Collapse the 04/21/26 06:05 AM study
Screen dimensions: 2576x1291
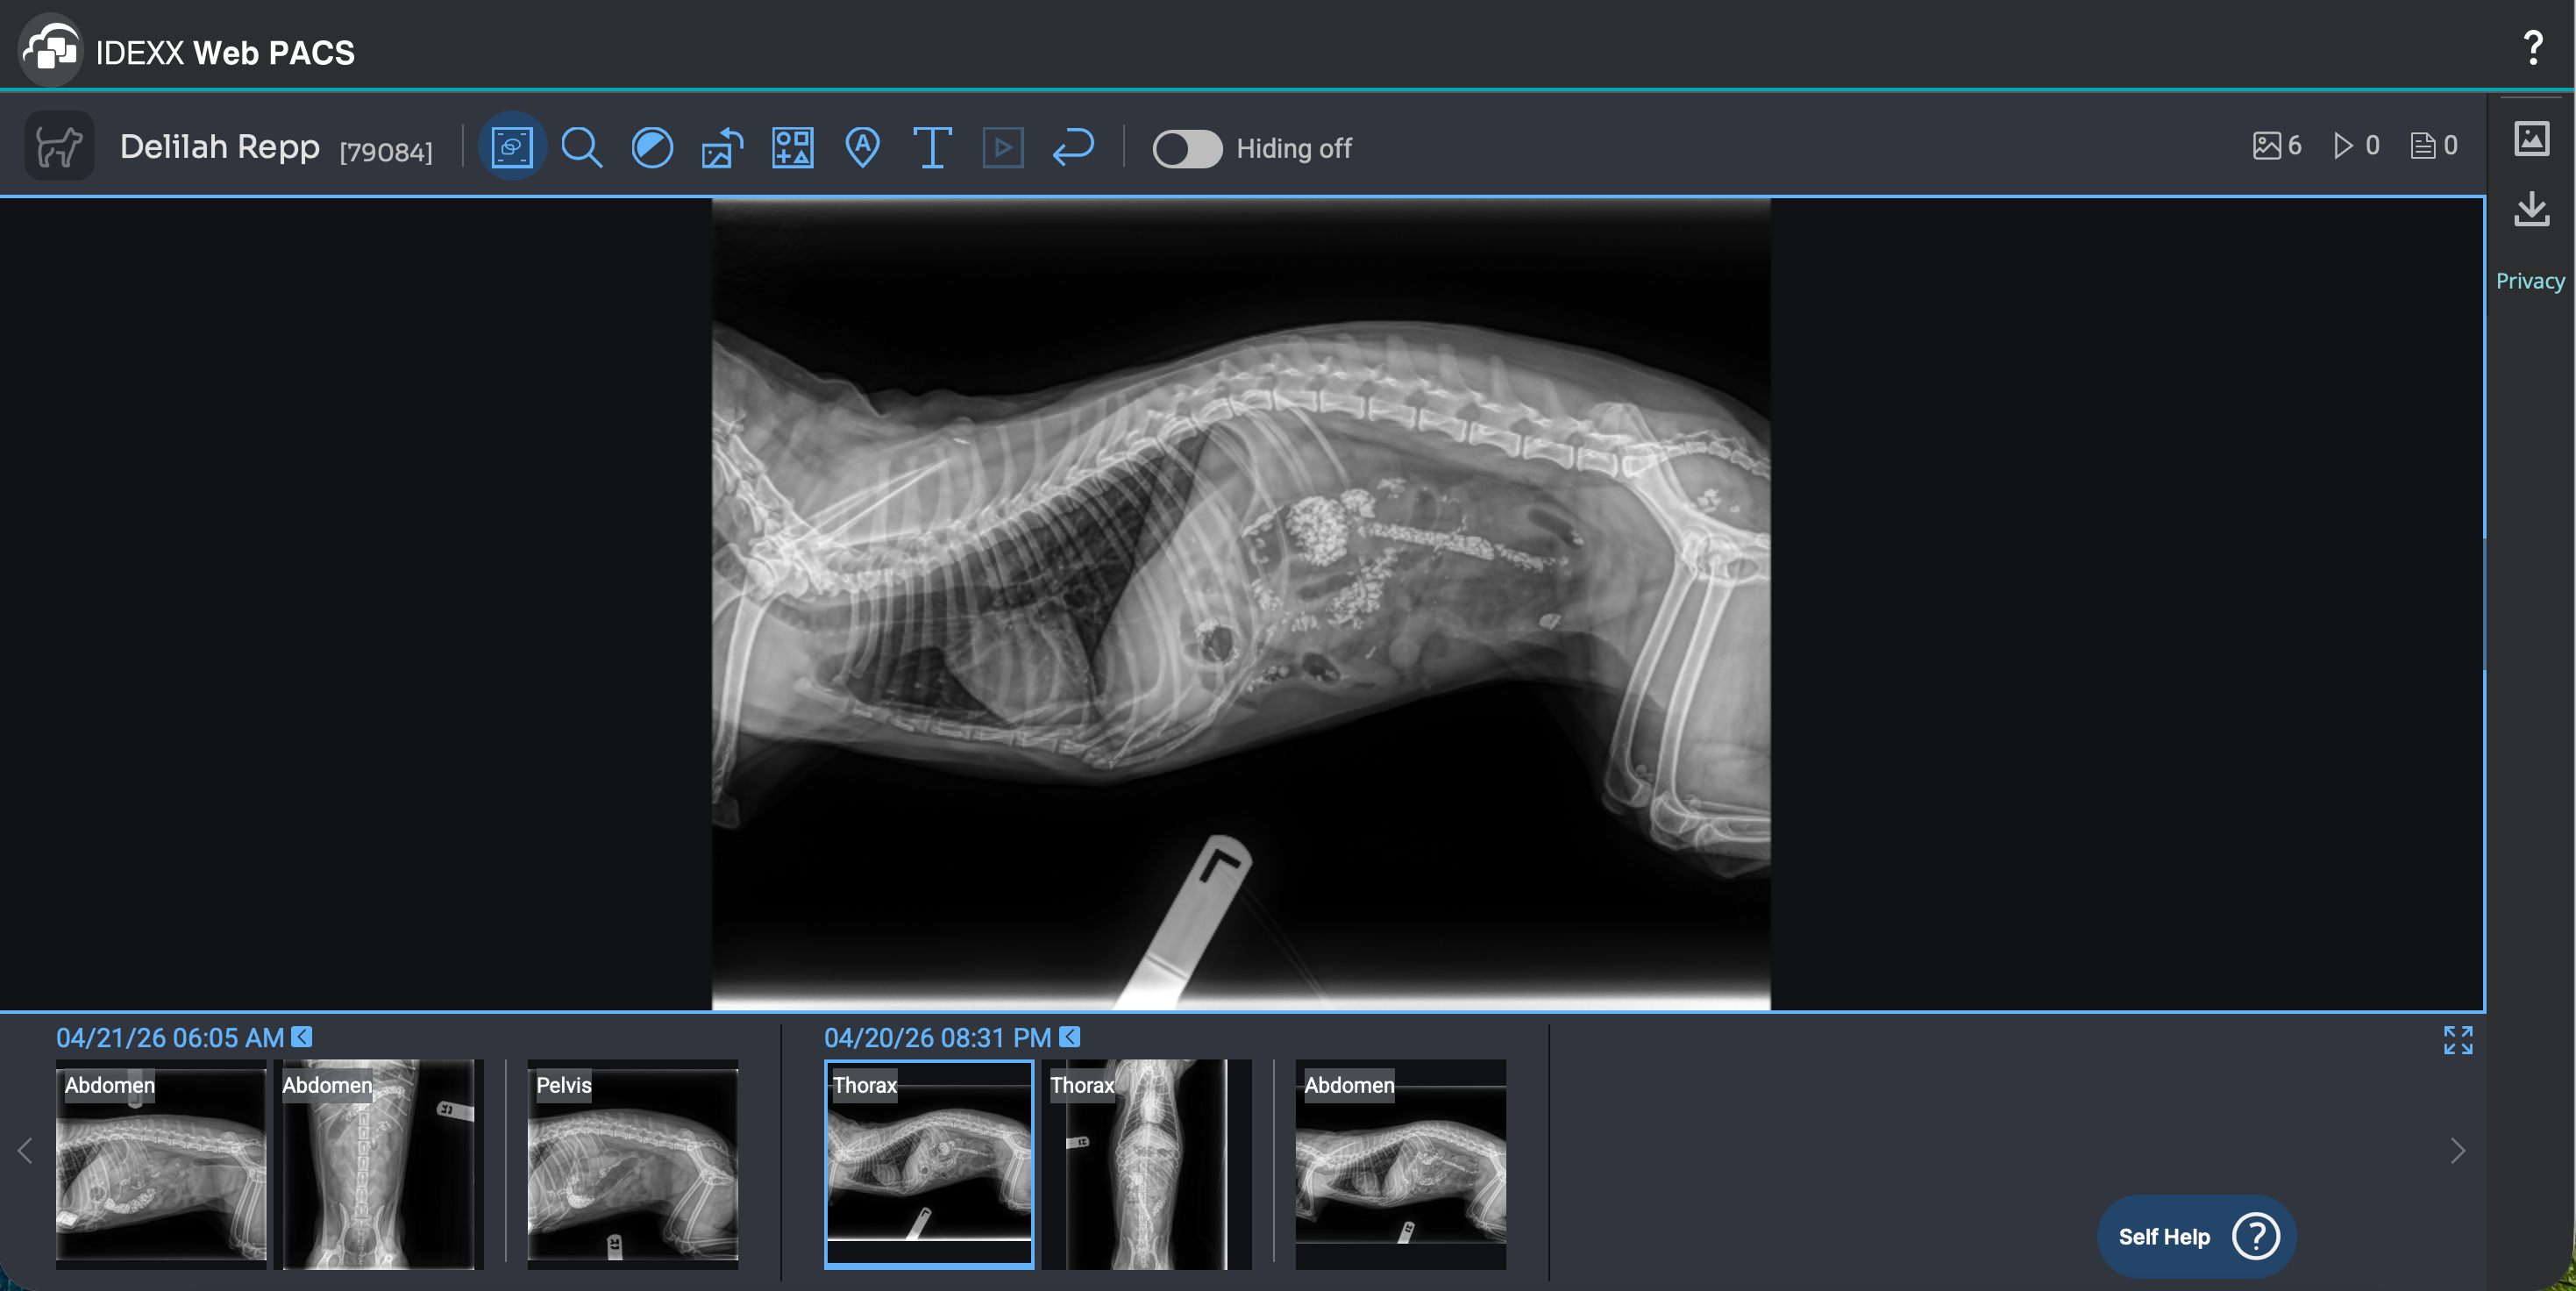[x=302, y=1037]
